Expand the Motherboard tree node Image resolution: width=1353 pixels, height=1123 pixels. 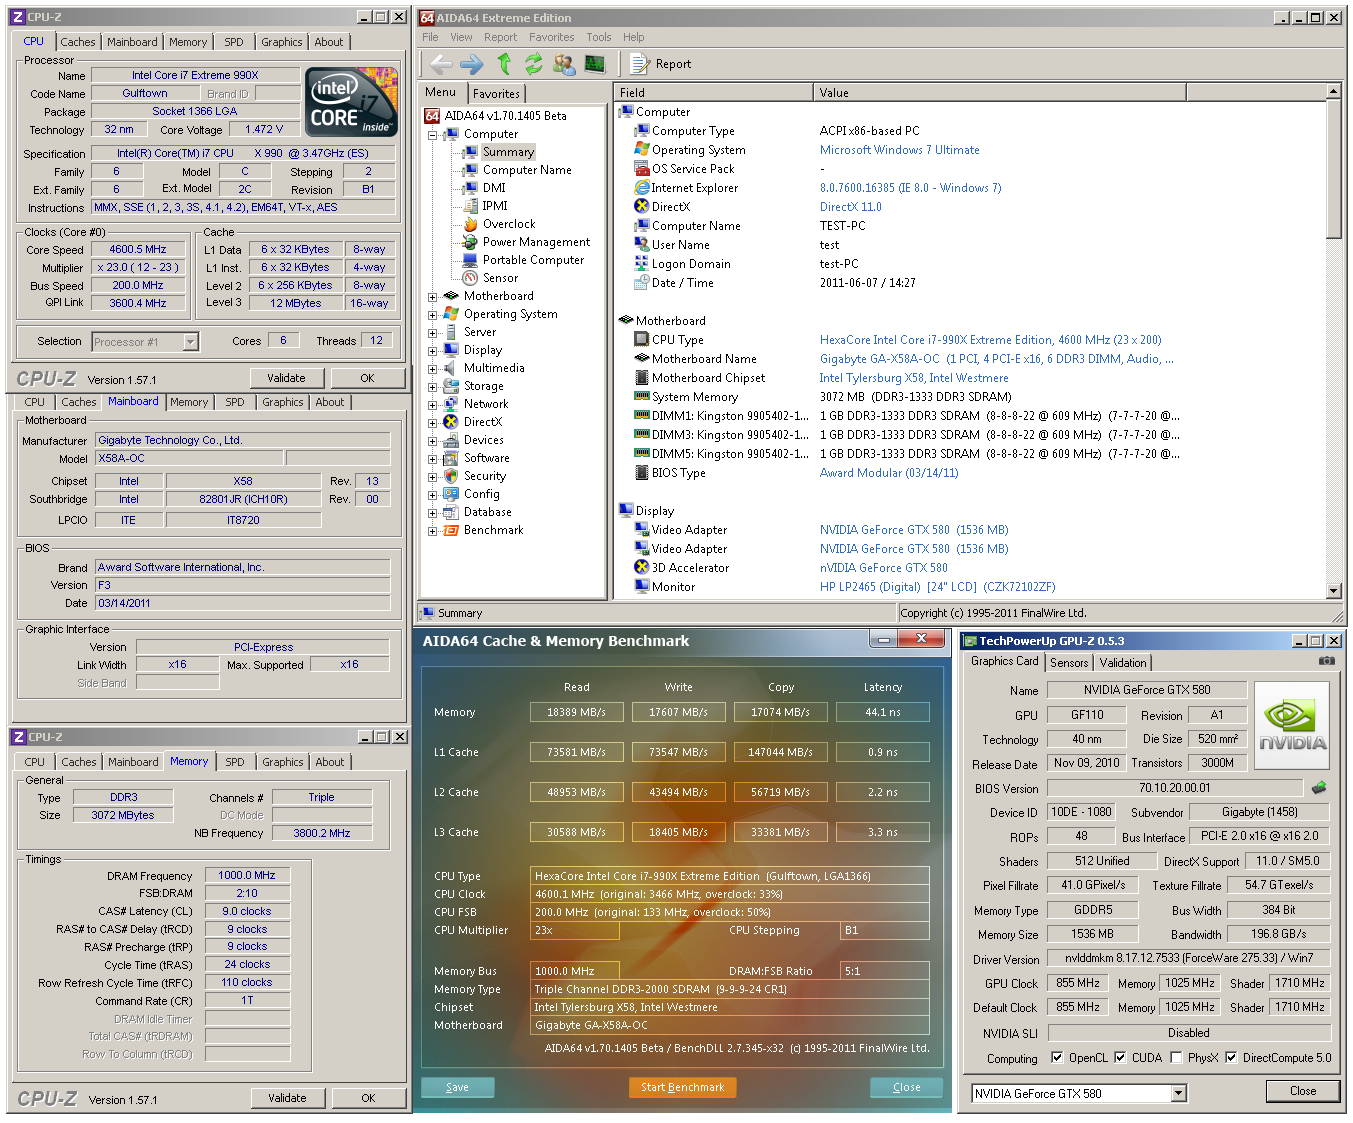click(x=432, y=296)
